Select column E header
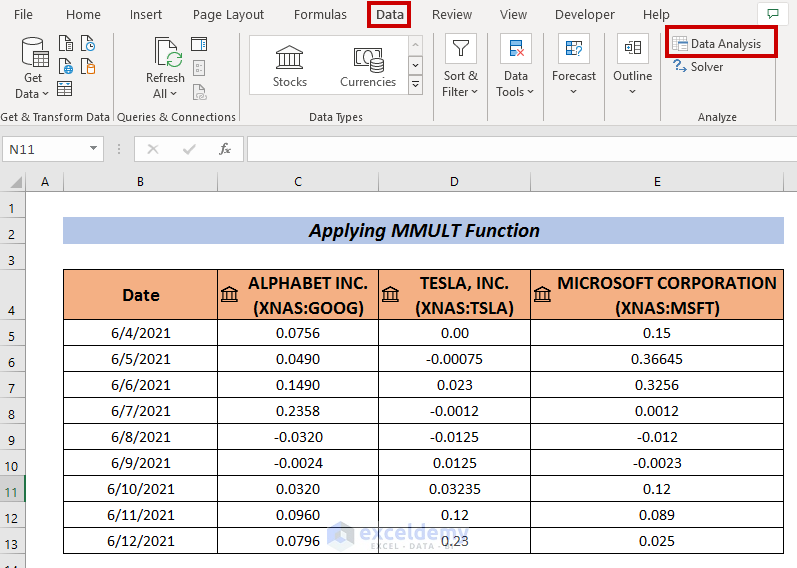 (657, 182)
